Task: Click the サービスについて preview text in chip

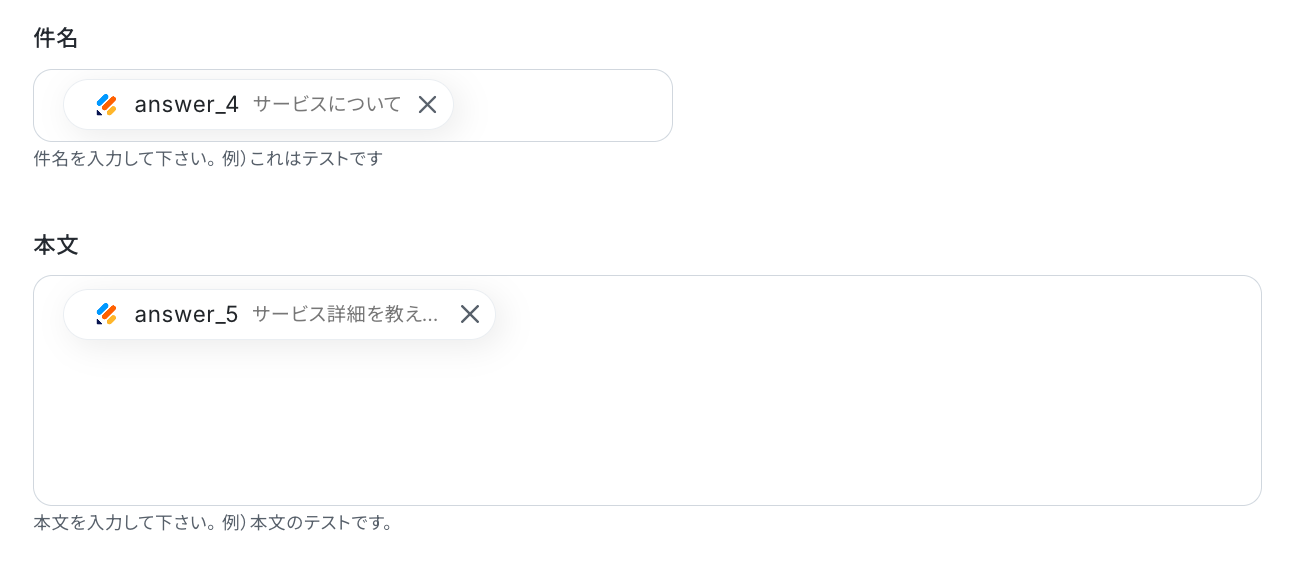Action: [327, 105]
